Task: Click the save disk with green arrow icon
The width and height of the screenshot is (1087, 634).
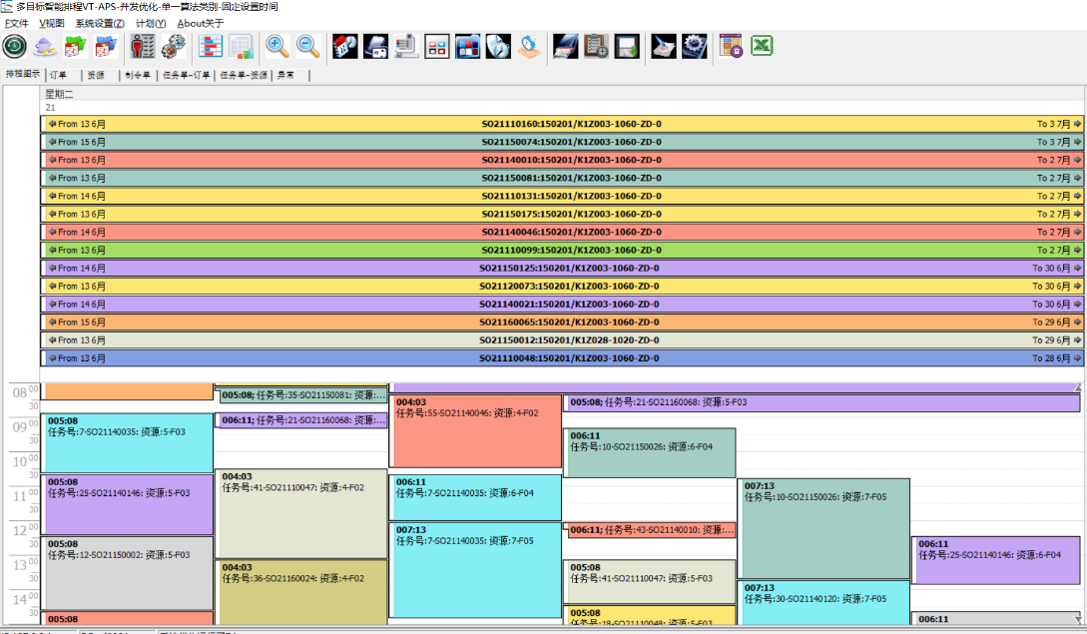Action: 627,46
